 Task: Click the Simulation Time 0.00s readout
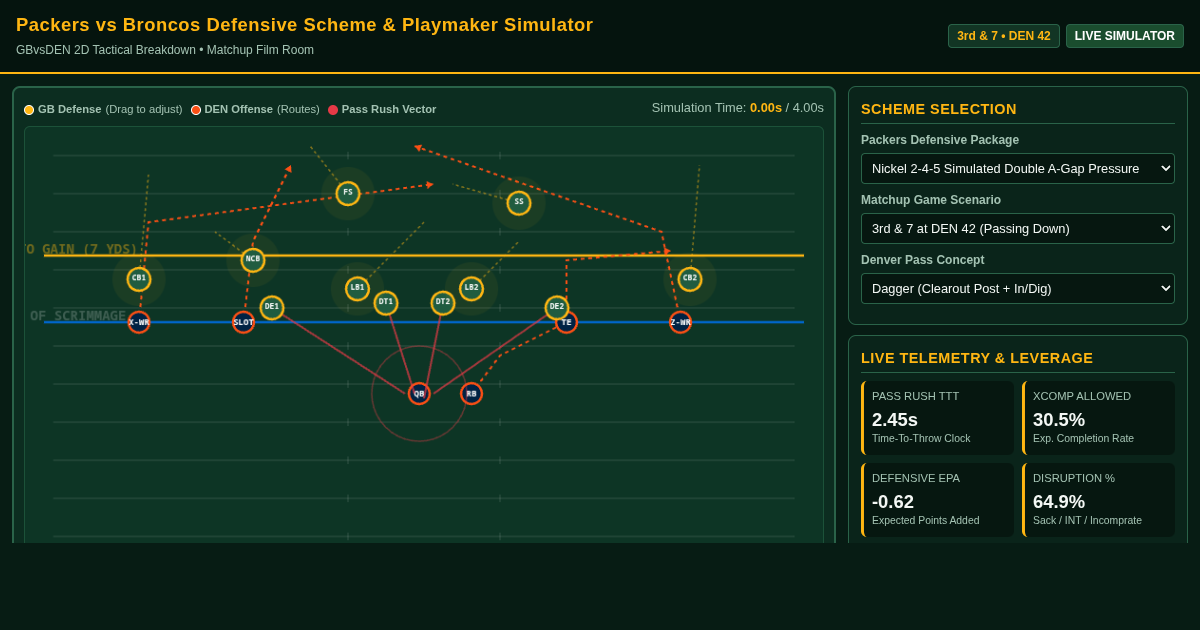click(738, 108)
